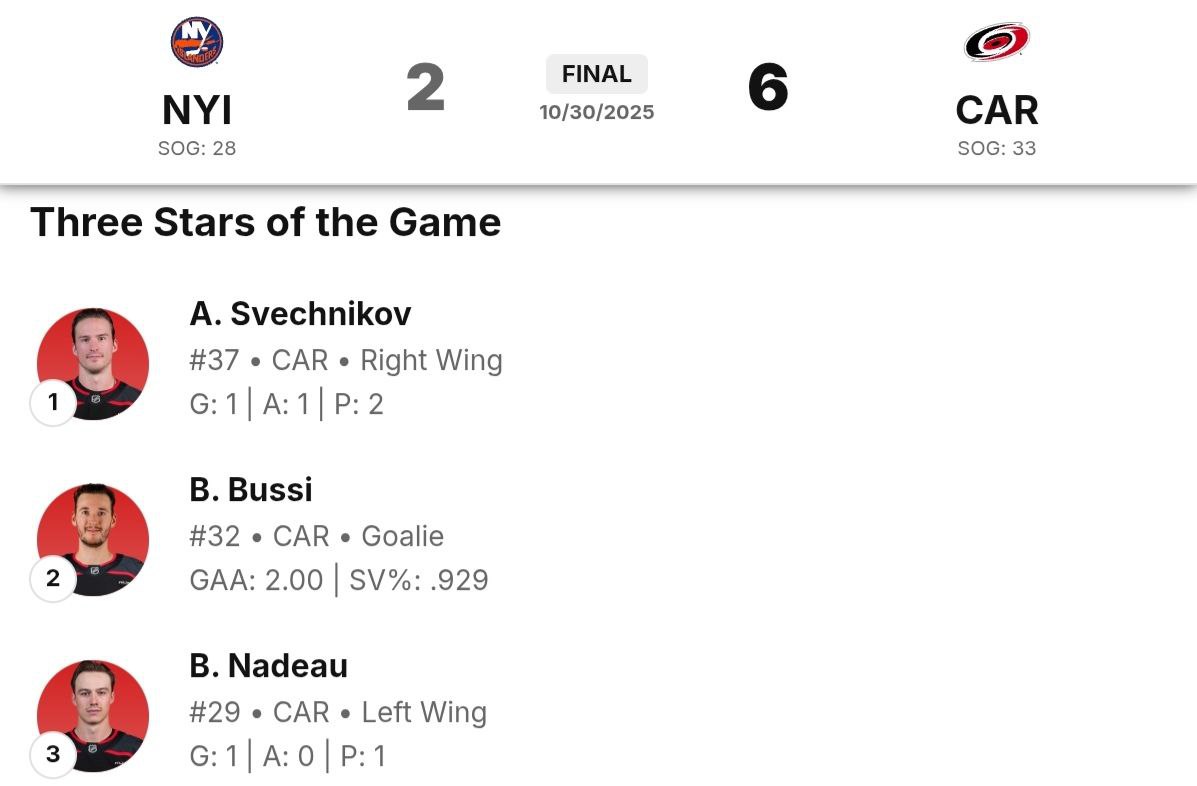Viewport: 1197px width, 786px height.
Task: Click the NYI team abbreviation
Action: pos(197,110)
